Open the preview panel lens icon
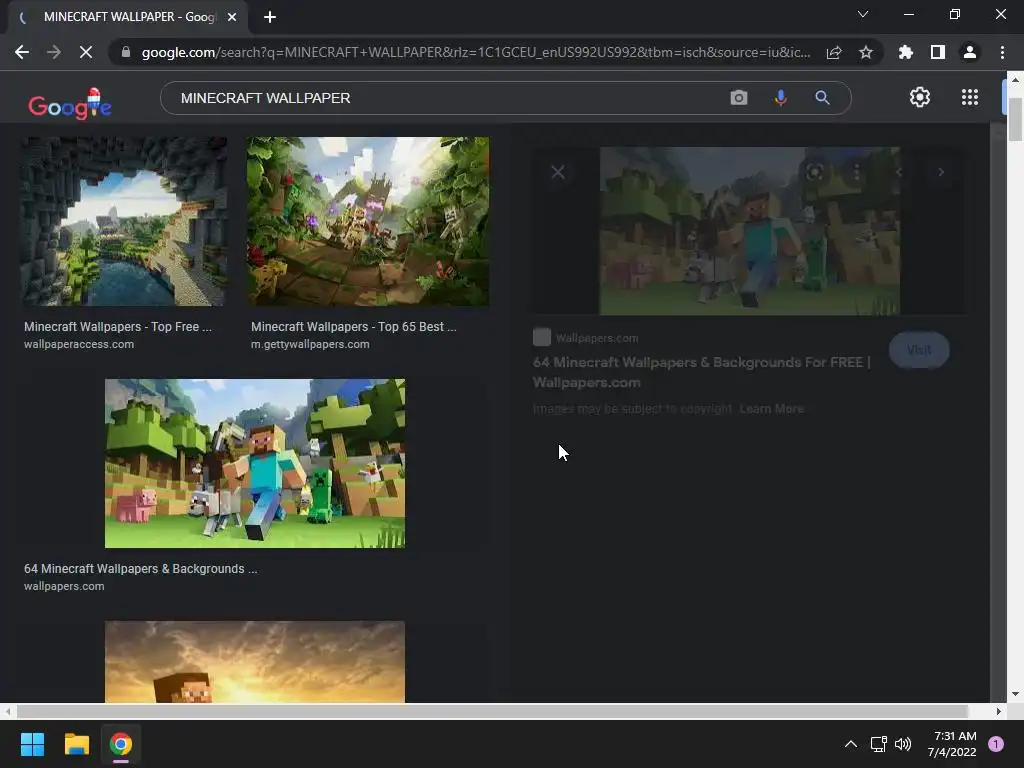This screenshot has height=768, width=1024. [x=814, y=172]
